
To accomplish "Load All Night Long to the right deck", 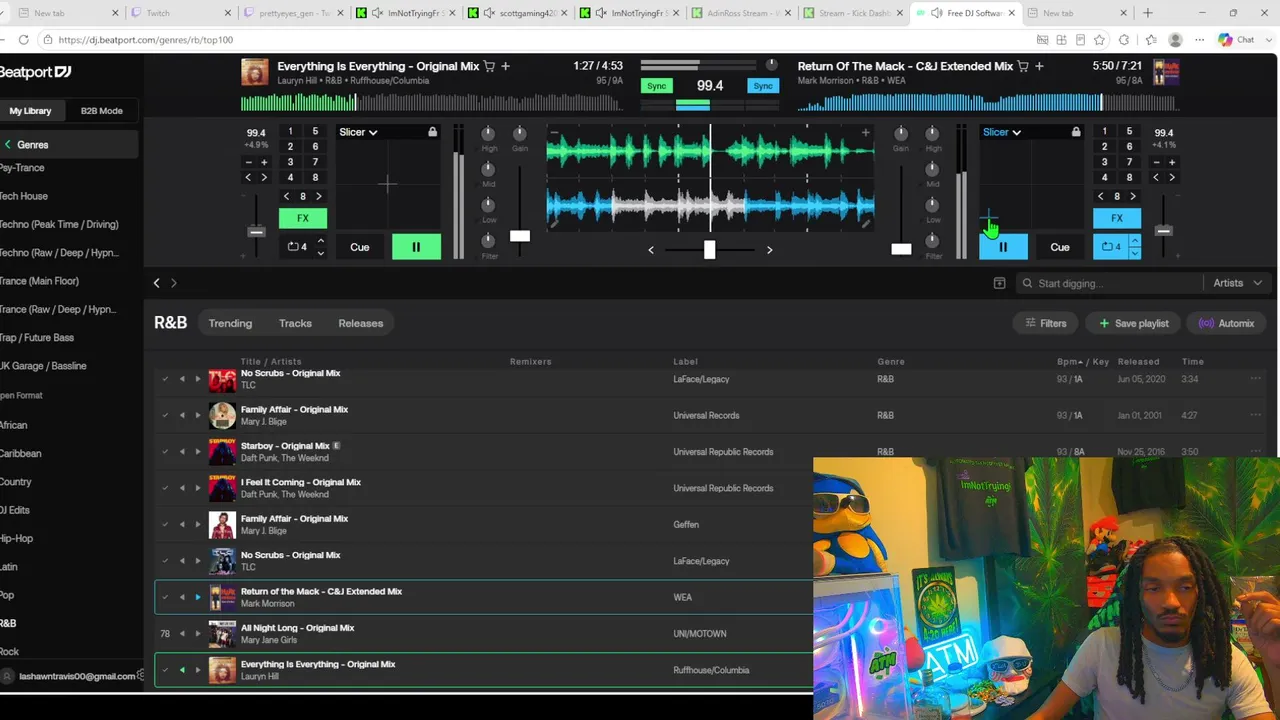I will pos(198,634).
